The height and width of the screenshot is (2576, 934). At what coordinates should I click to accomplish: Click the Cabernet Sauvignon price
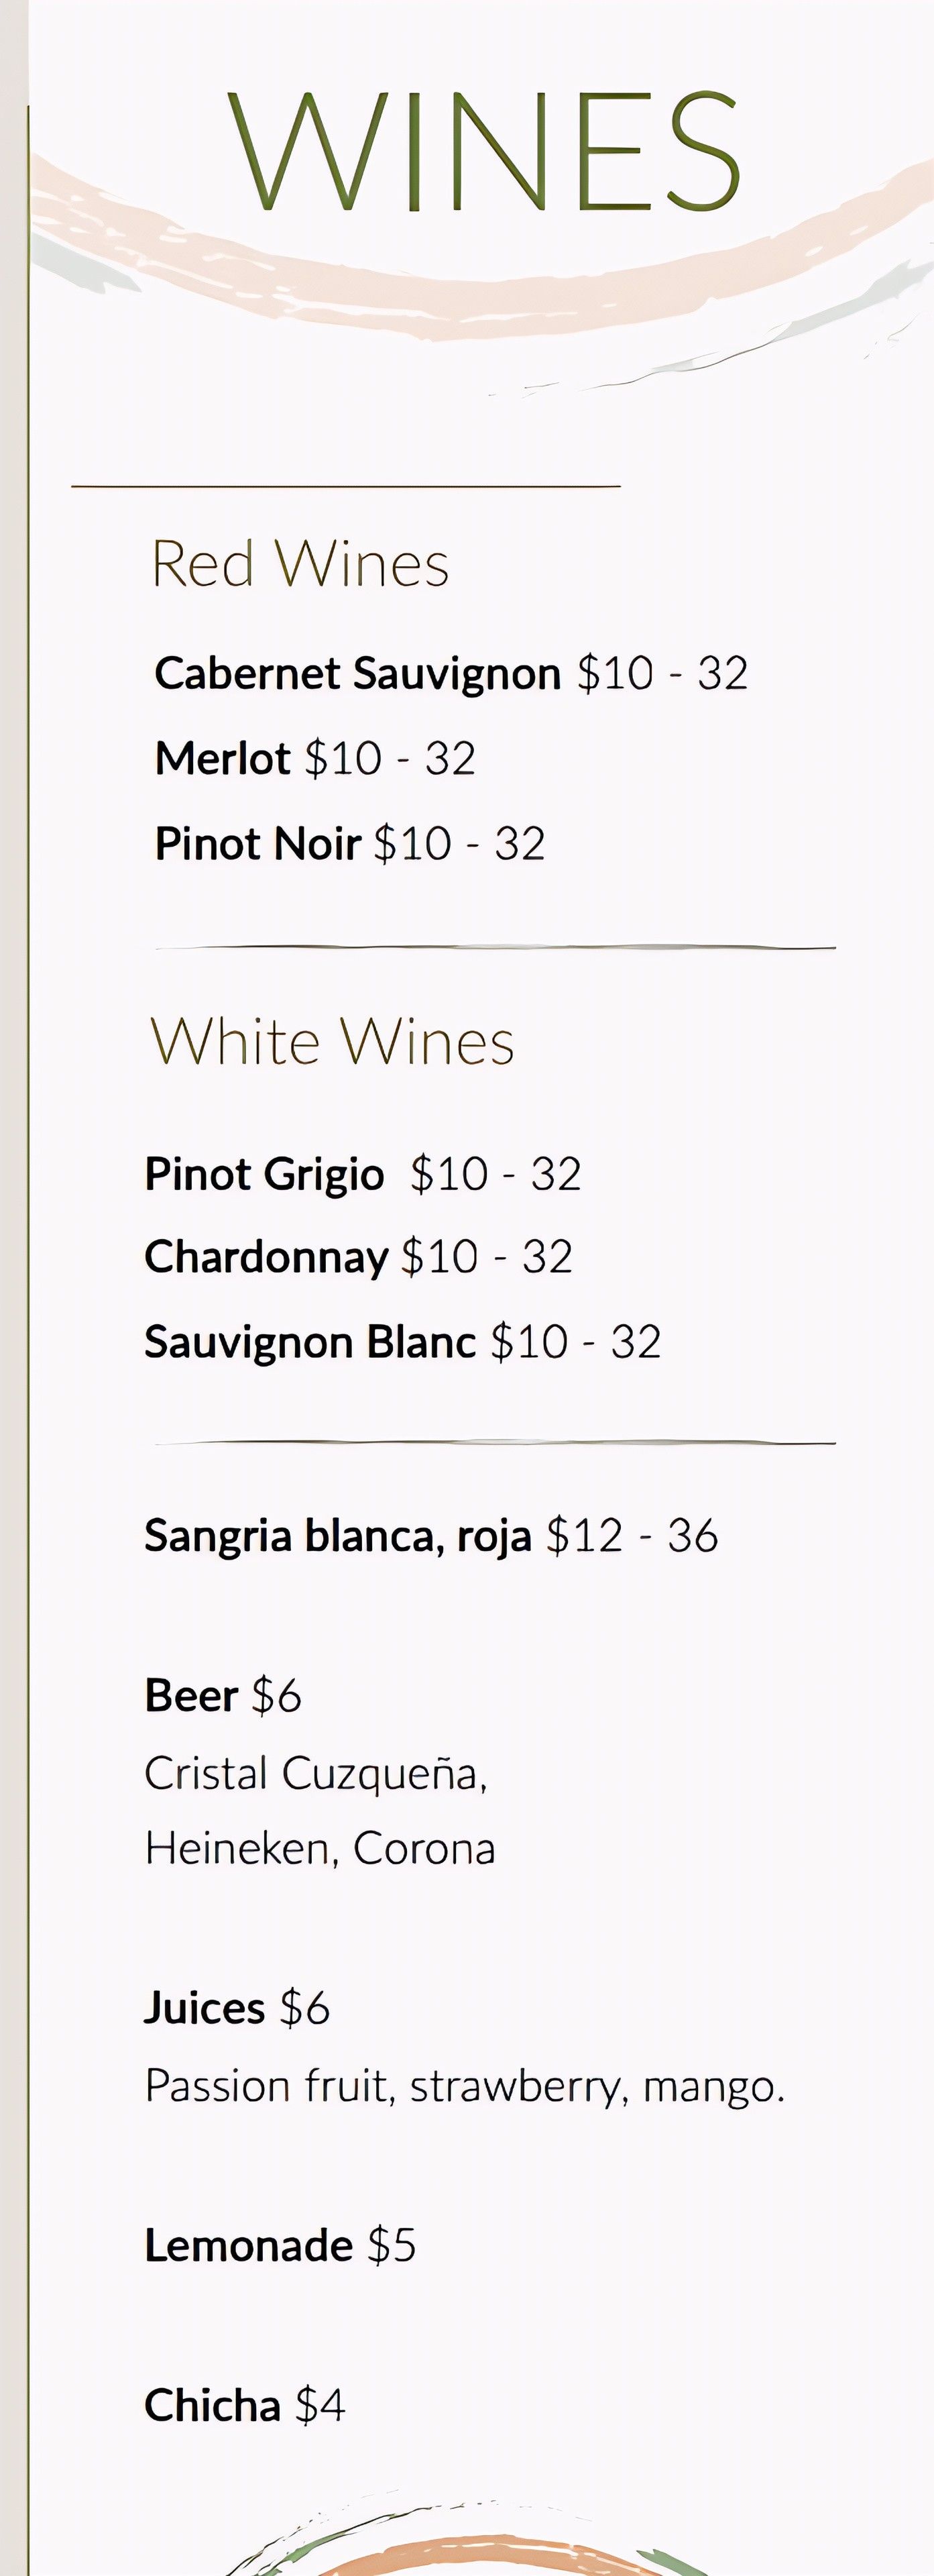tap(662, 674)
